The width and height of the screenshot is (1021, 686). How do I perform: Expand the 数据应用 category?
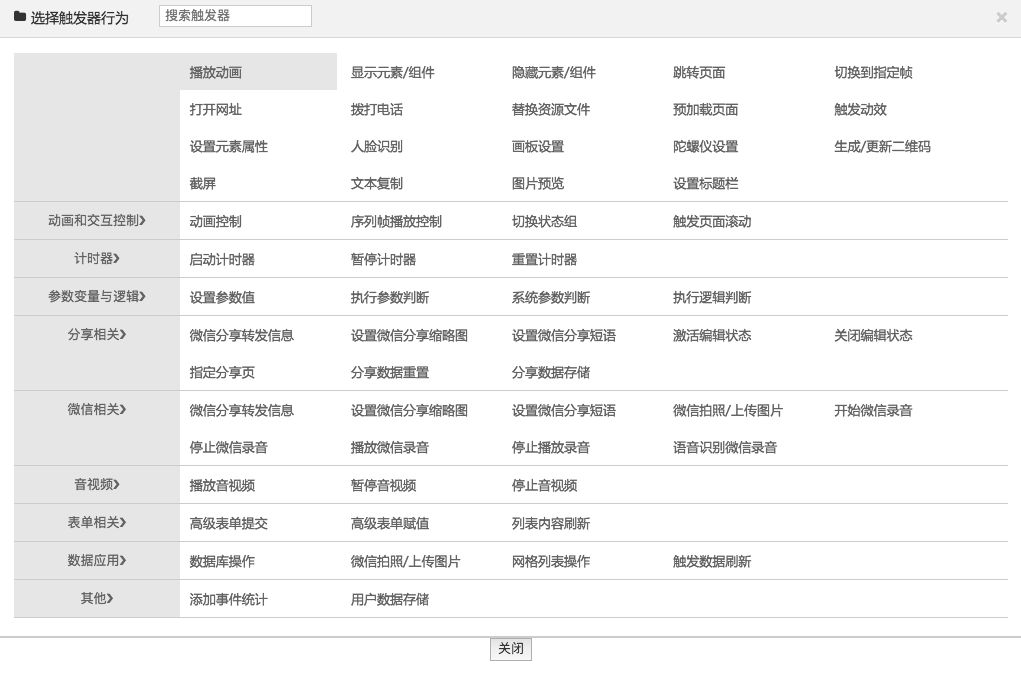click(x=96, y=560)
